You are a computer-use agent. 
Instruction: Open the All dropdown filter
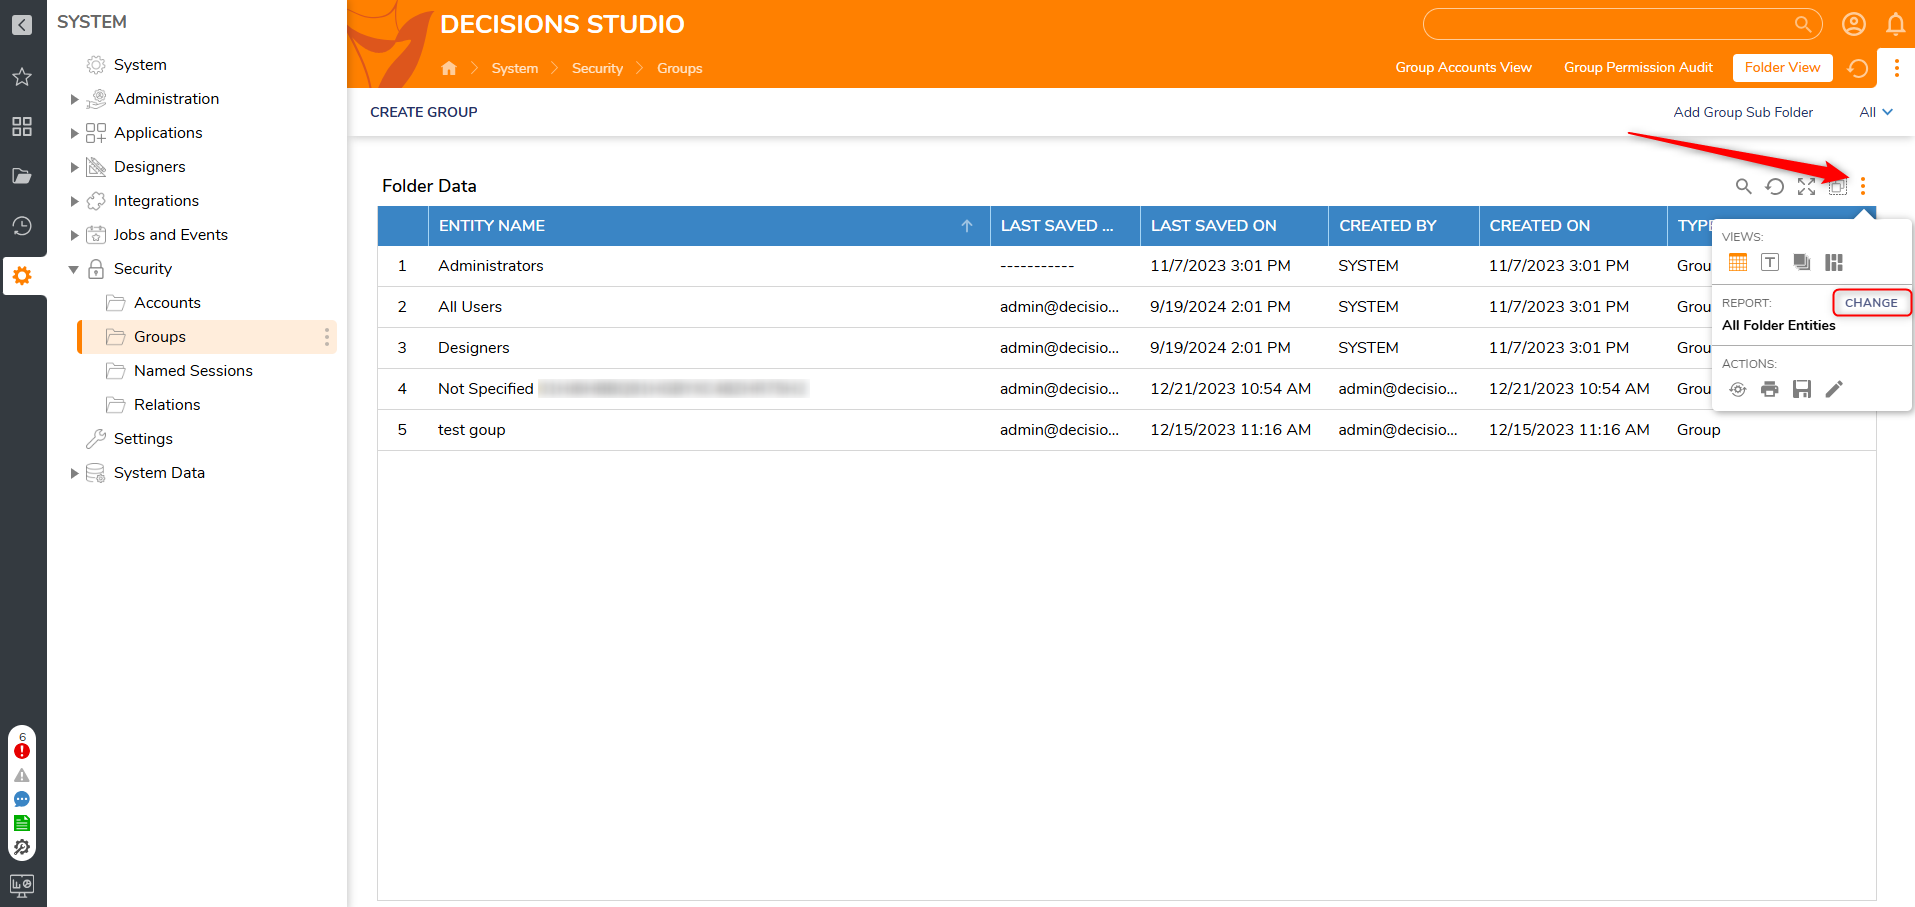coord(1876,112)
